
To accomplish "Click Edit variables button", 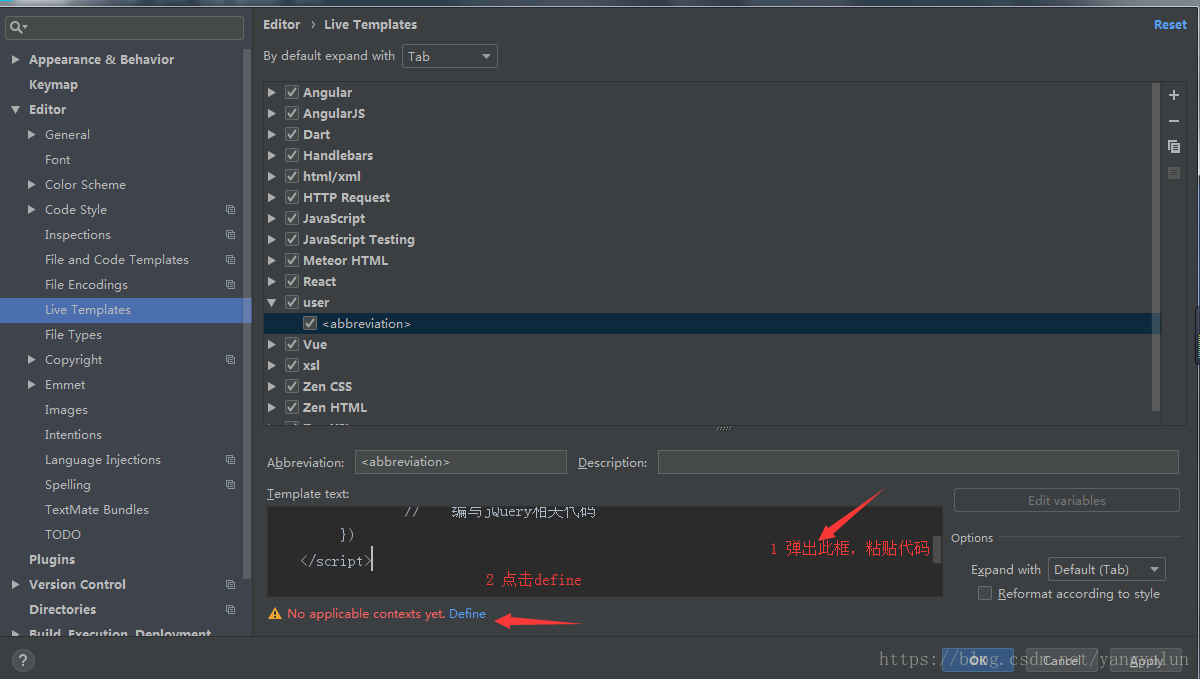I will (x=1067, y=500).
